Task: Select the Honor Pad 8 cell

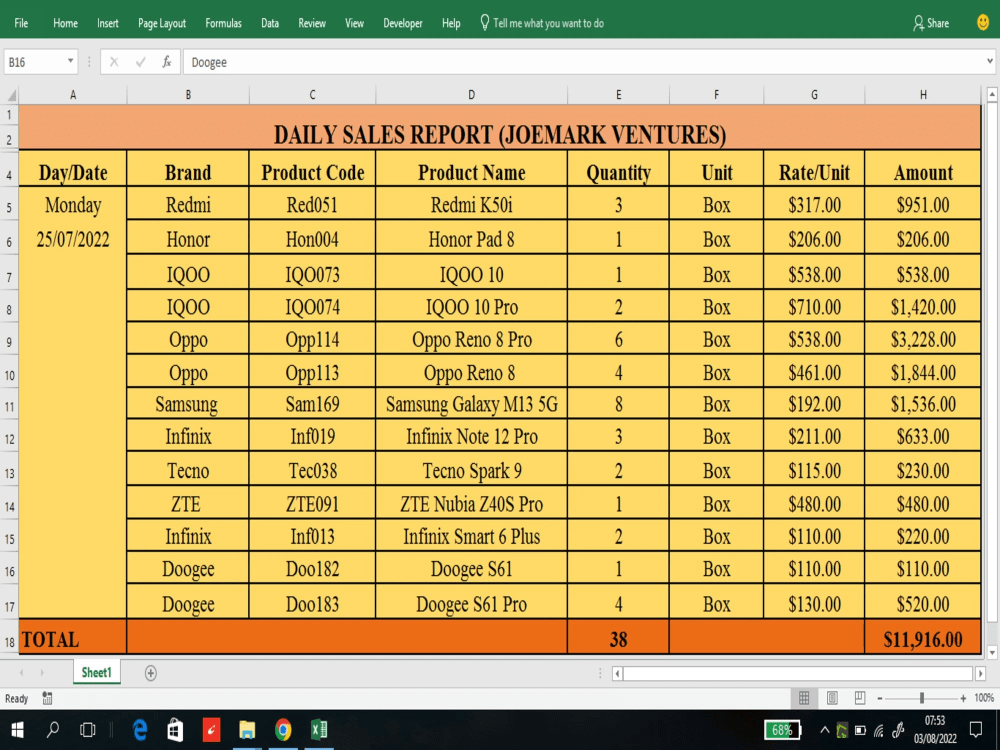Action: [x=471, y=239]
